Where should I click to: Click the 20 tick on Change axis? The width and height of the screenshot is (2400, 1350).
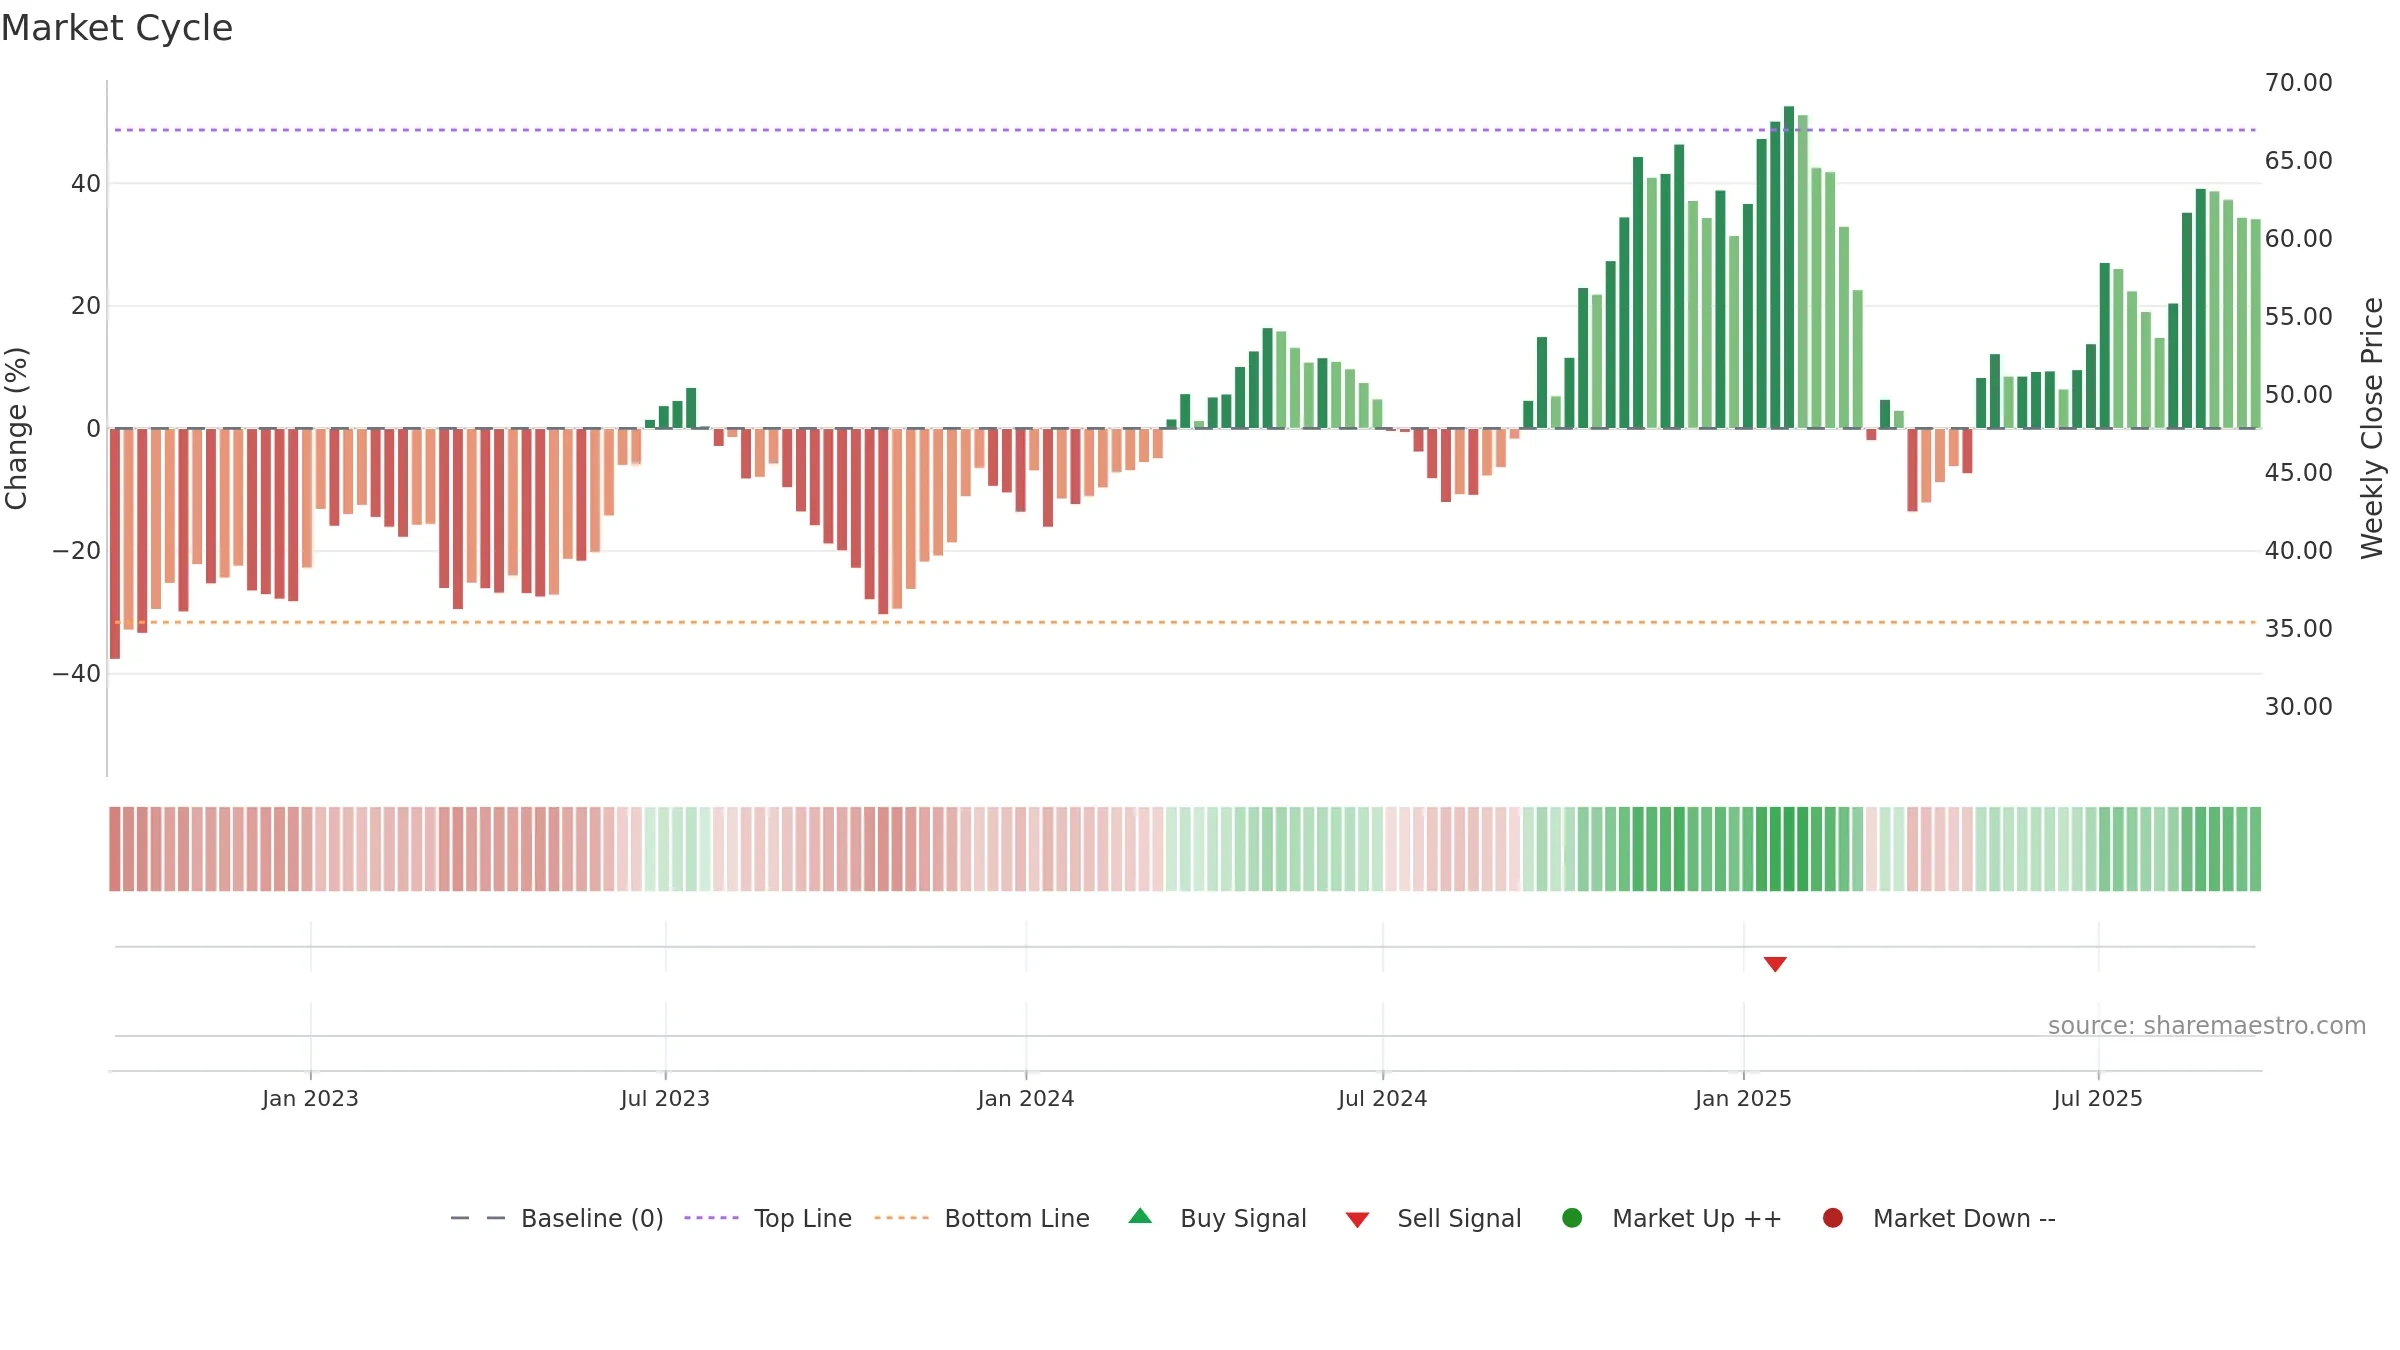click(x=85, y=306)
